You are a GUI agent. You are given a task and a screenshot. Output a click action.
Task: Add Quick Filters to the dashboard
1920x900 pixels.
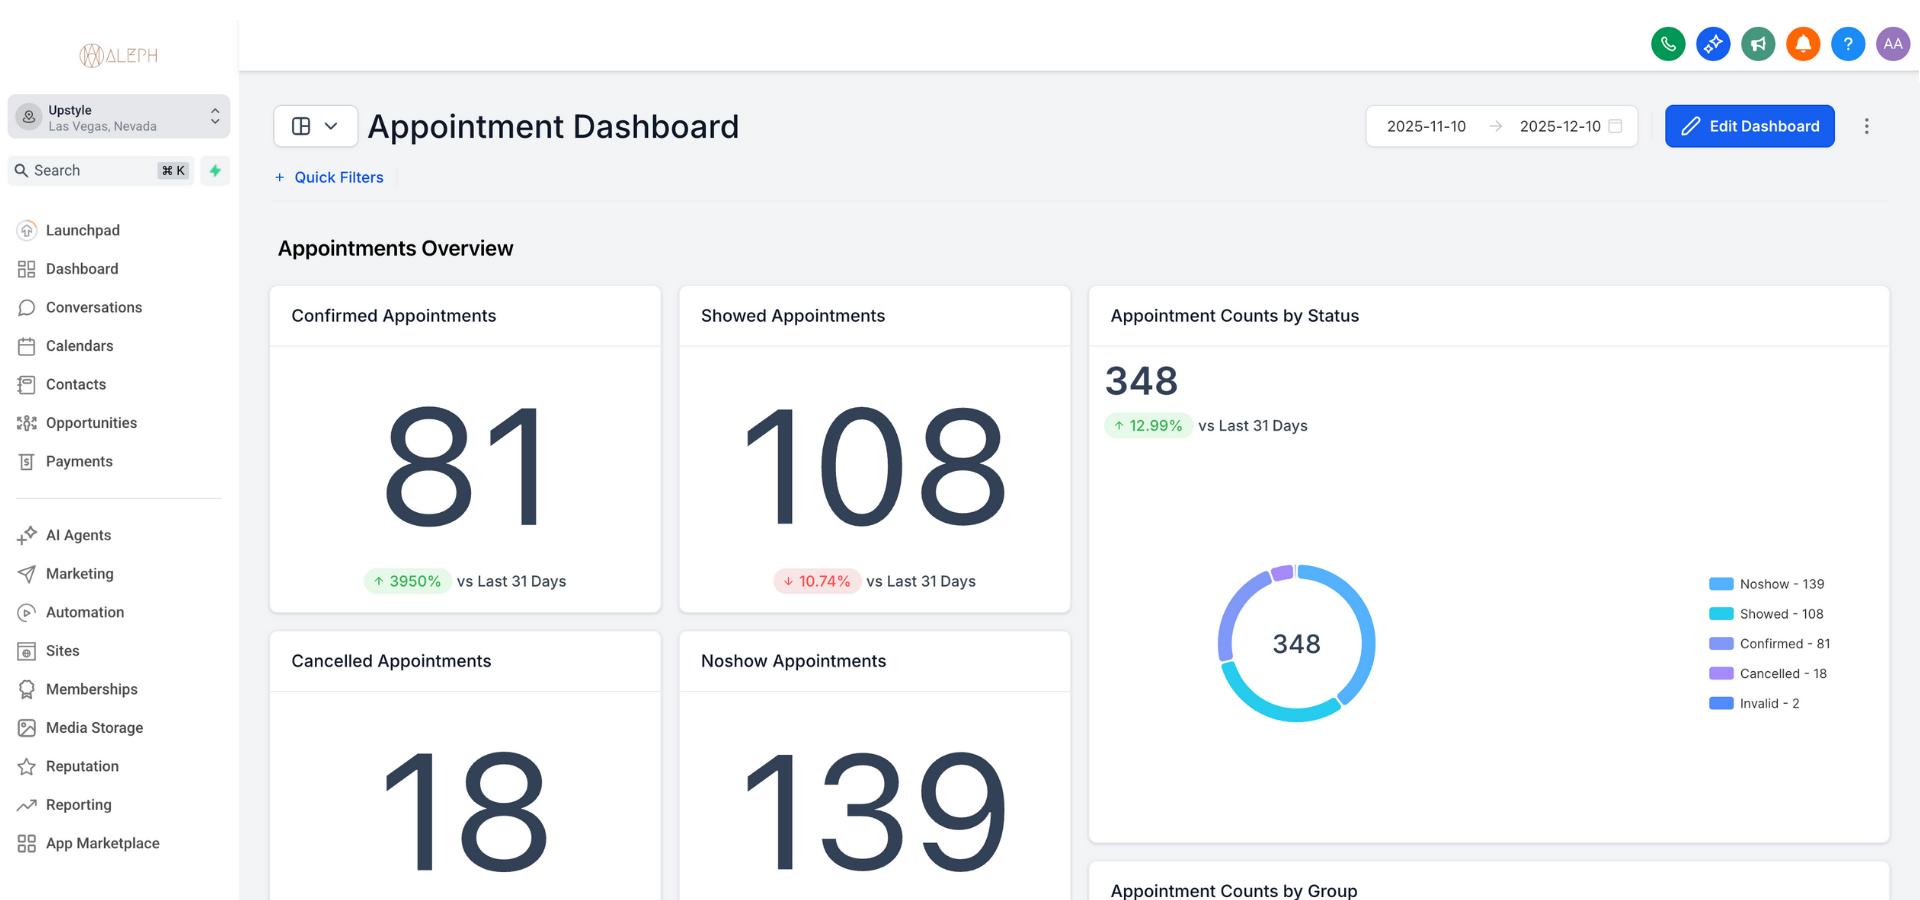[x=329, y=177]
